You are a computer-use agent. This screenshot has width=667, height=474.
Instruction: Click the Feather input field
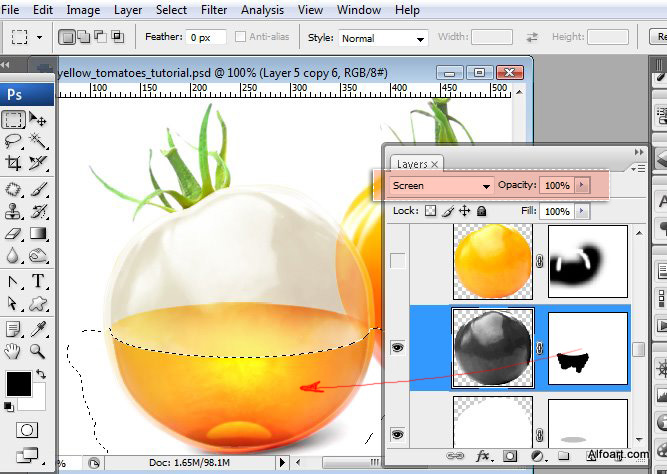204,38
